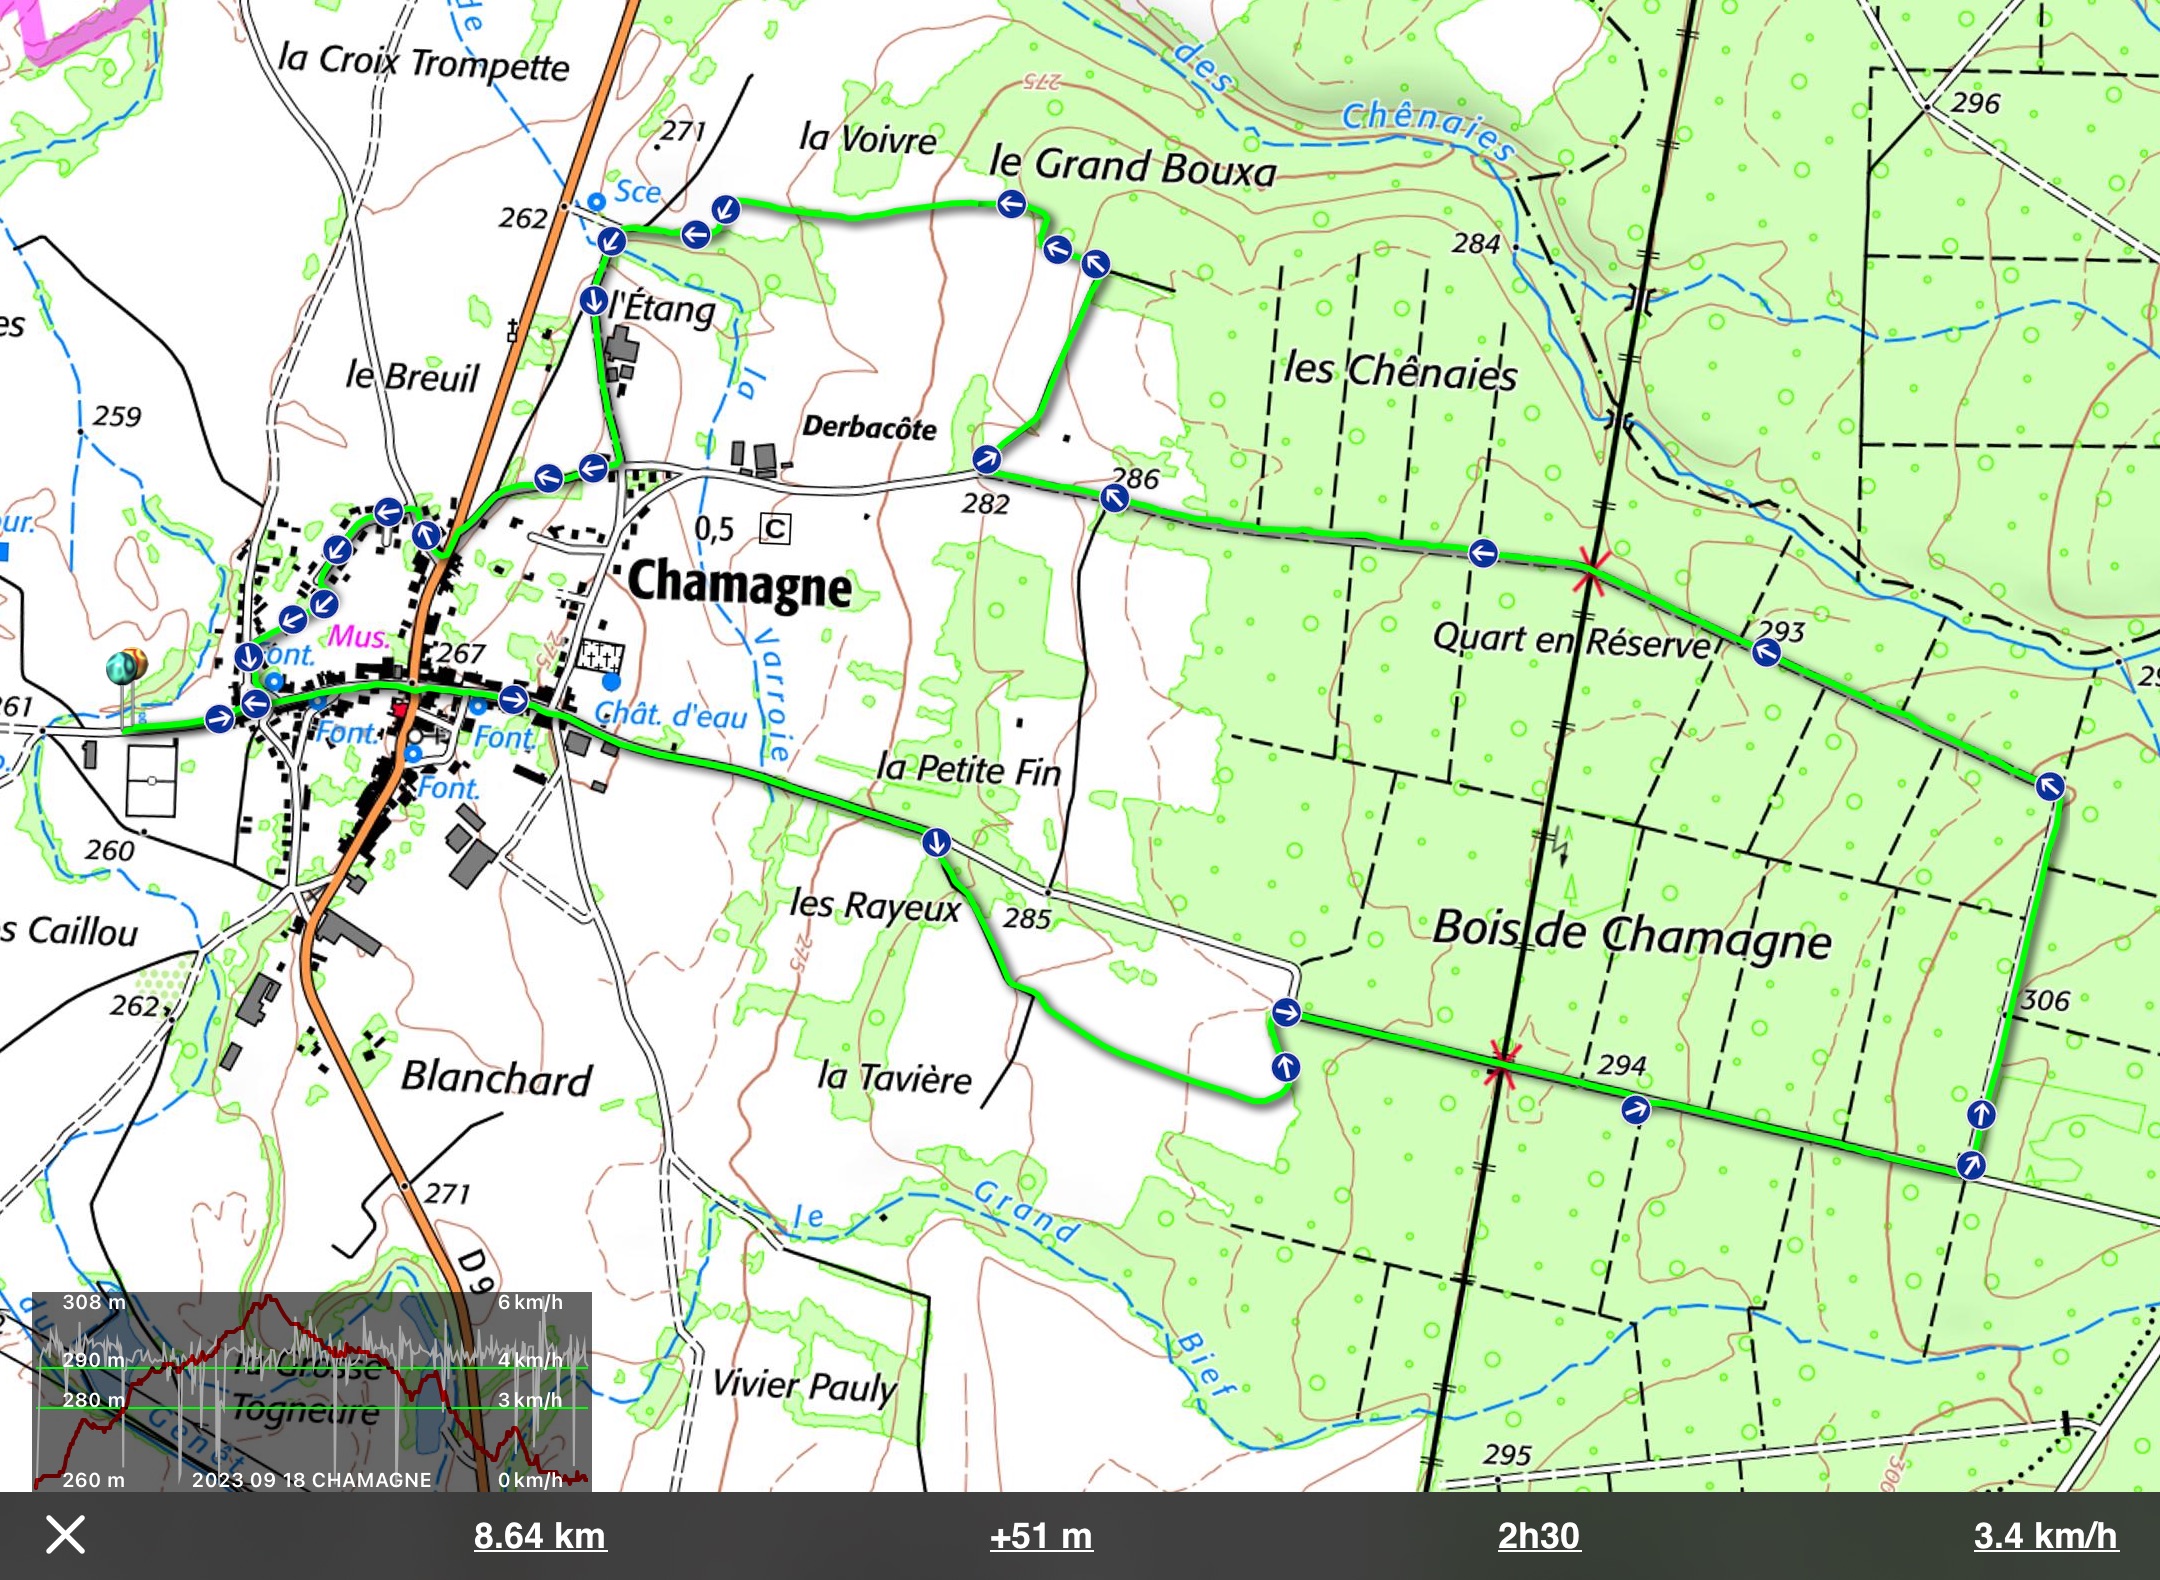2160x1580 pixels.
Task: Tap the 8.64 km distance value
Action: pyautogui.click(x=540, y=1536)
